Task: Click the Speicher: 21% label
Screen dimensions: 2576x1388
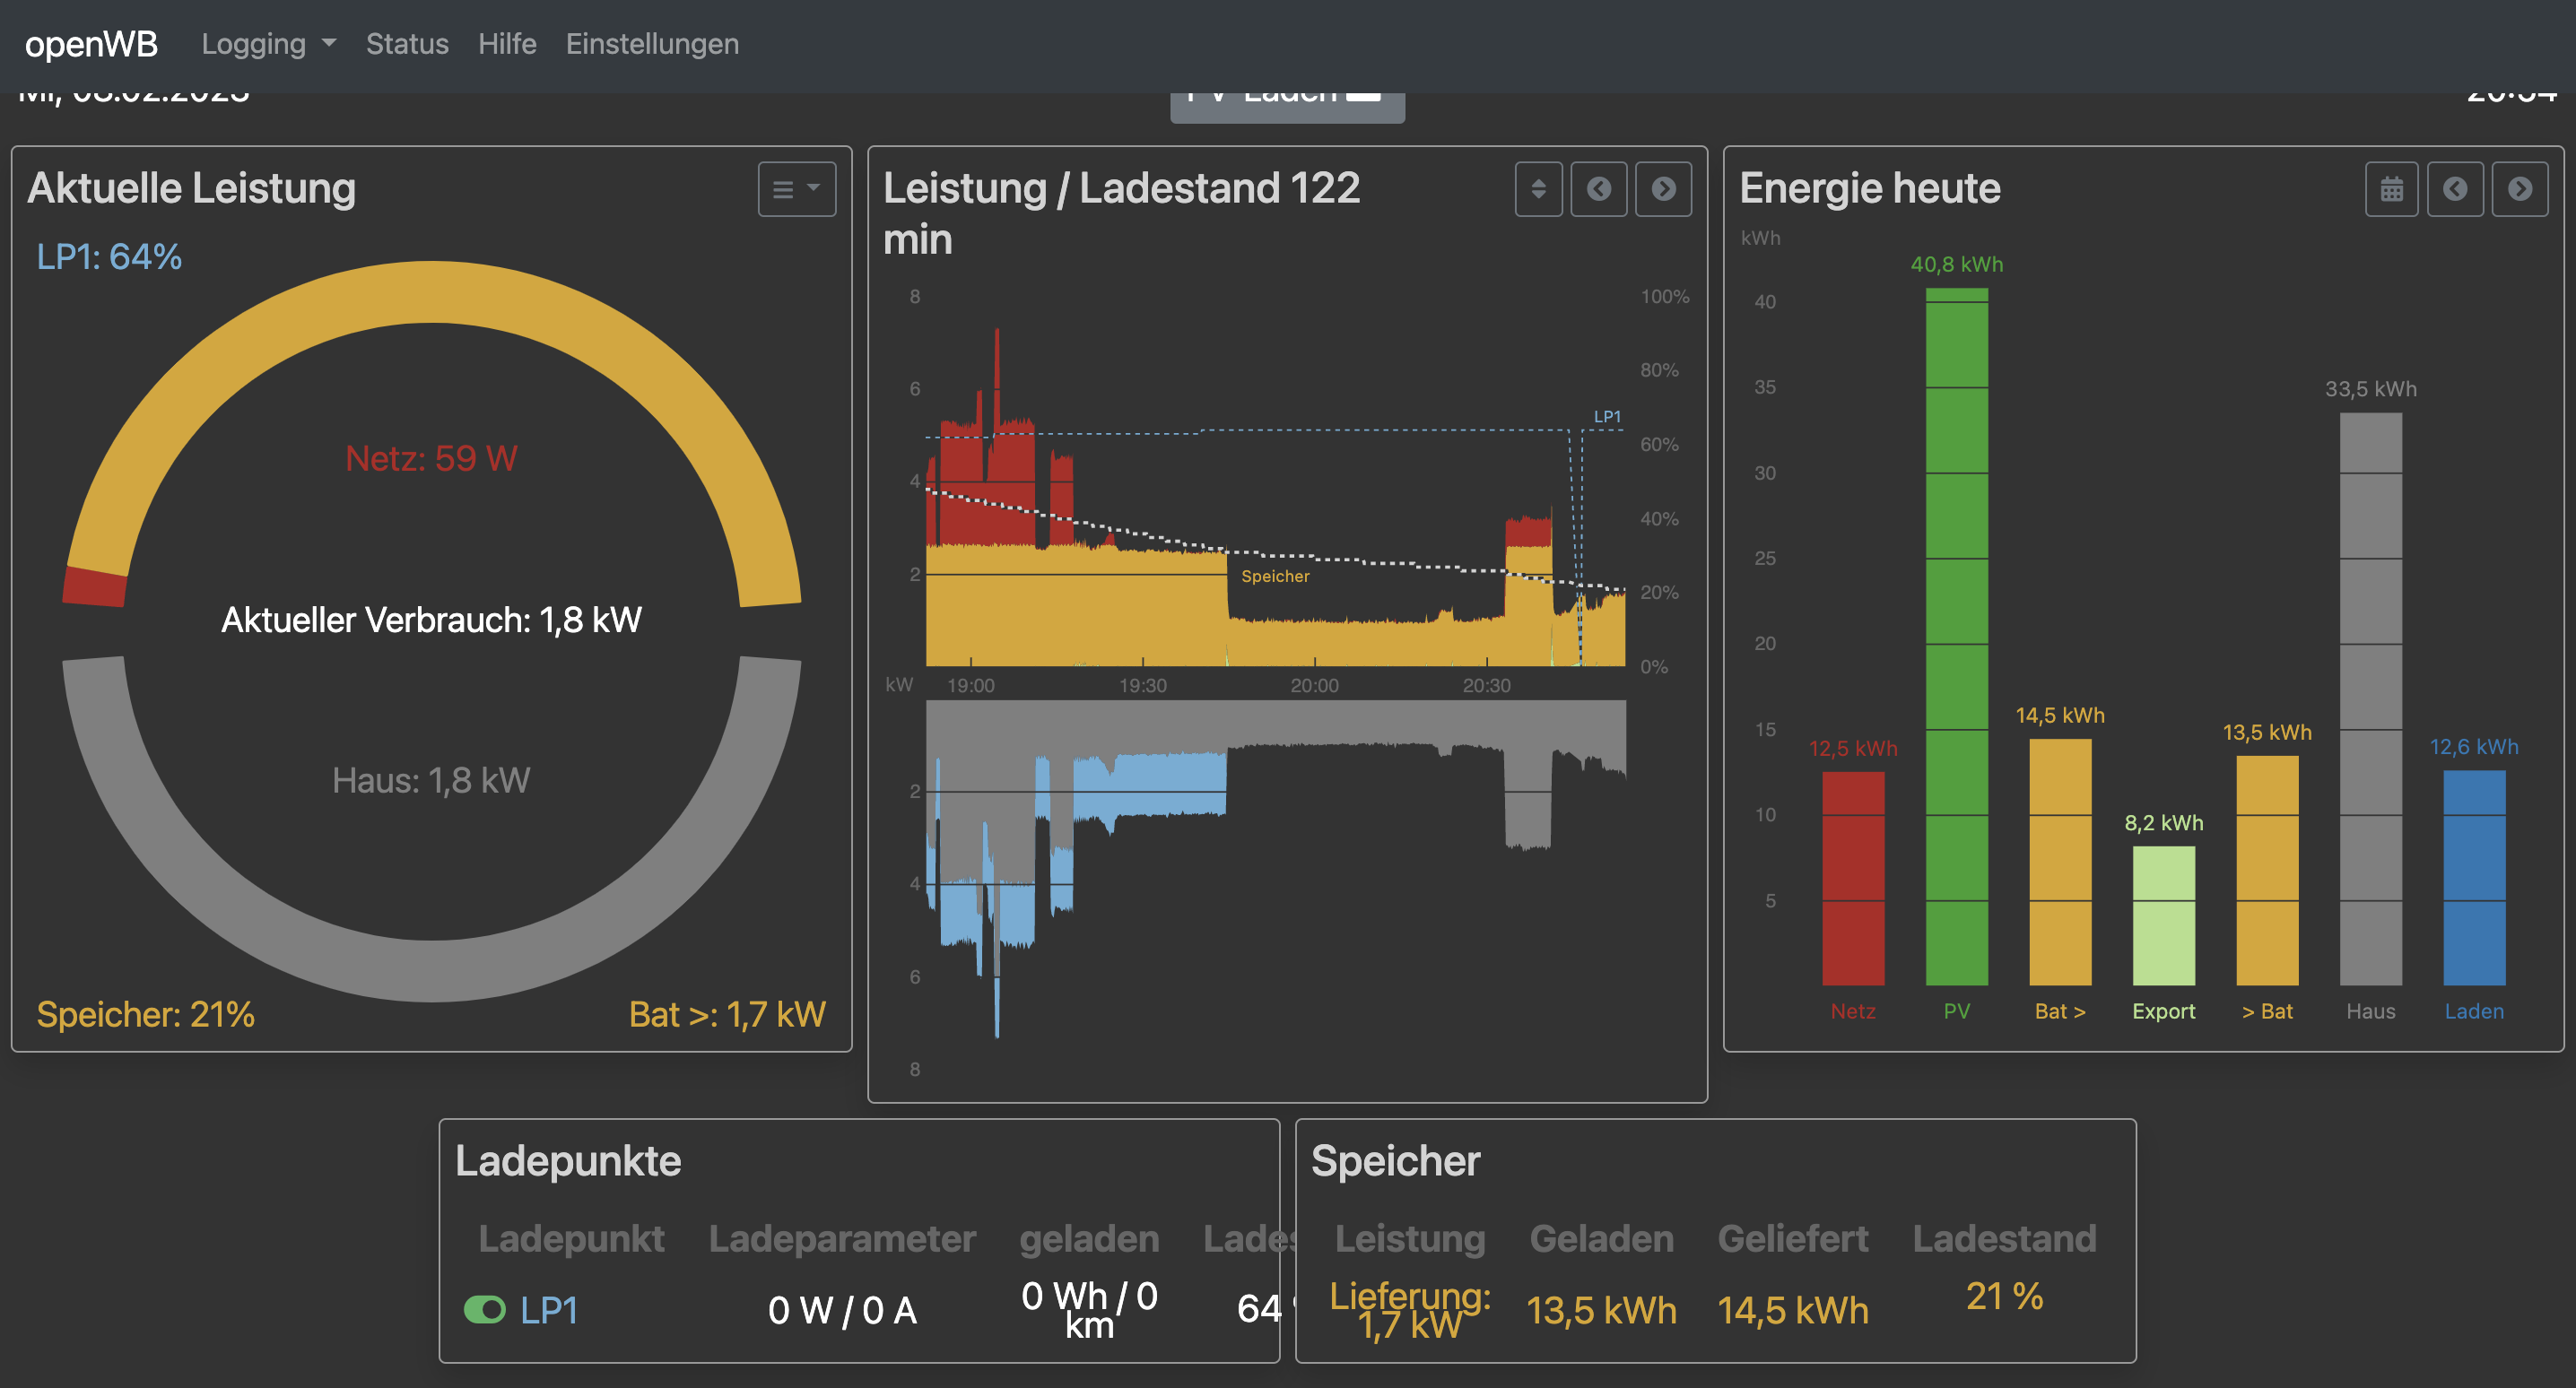Action: click(x=146, y=1014)
